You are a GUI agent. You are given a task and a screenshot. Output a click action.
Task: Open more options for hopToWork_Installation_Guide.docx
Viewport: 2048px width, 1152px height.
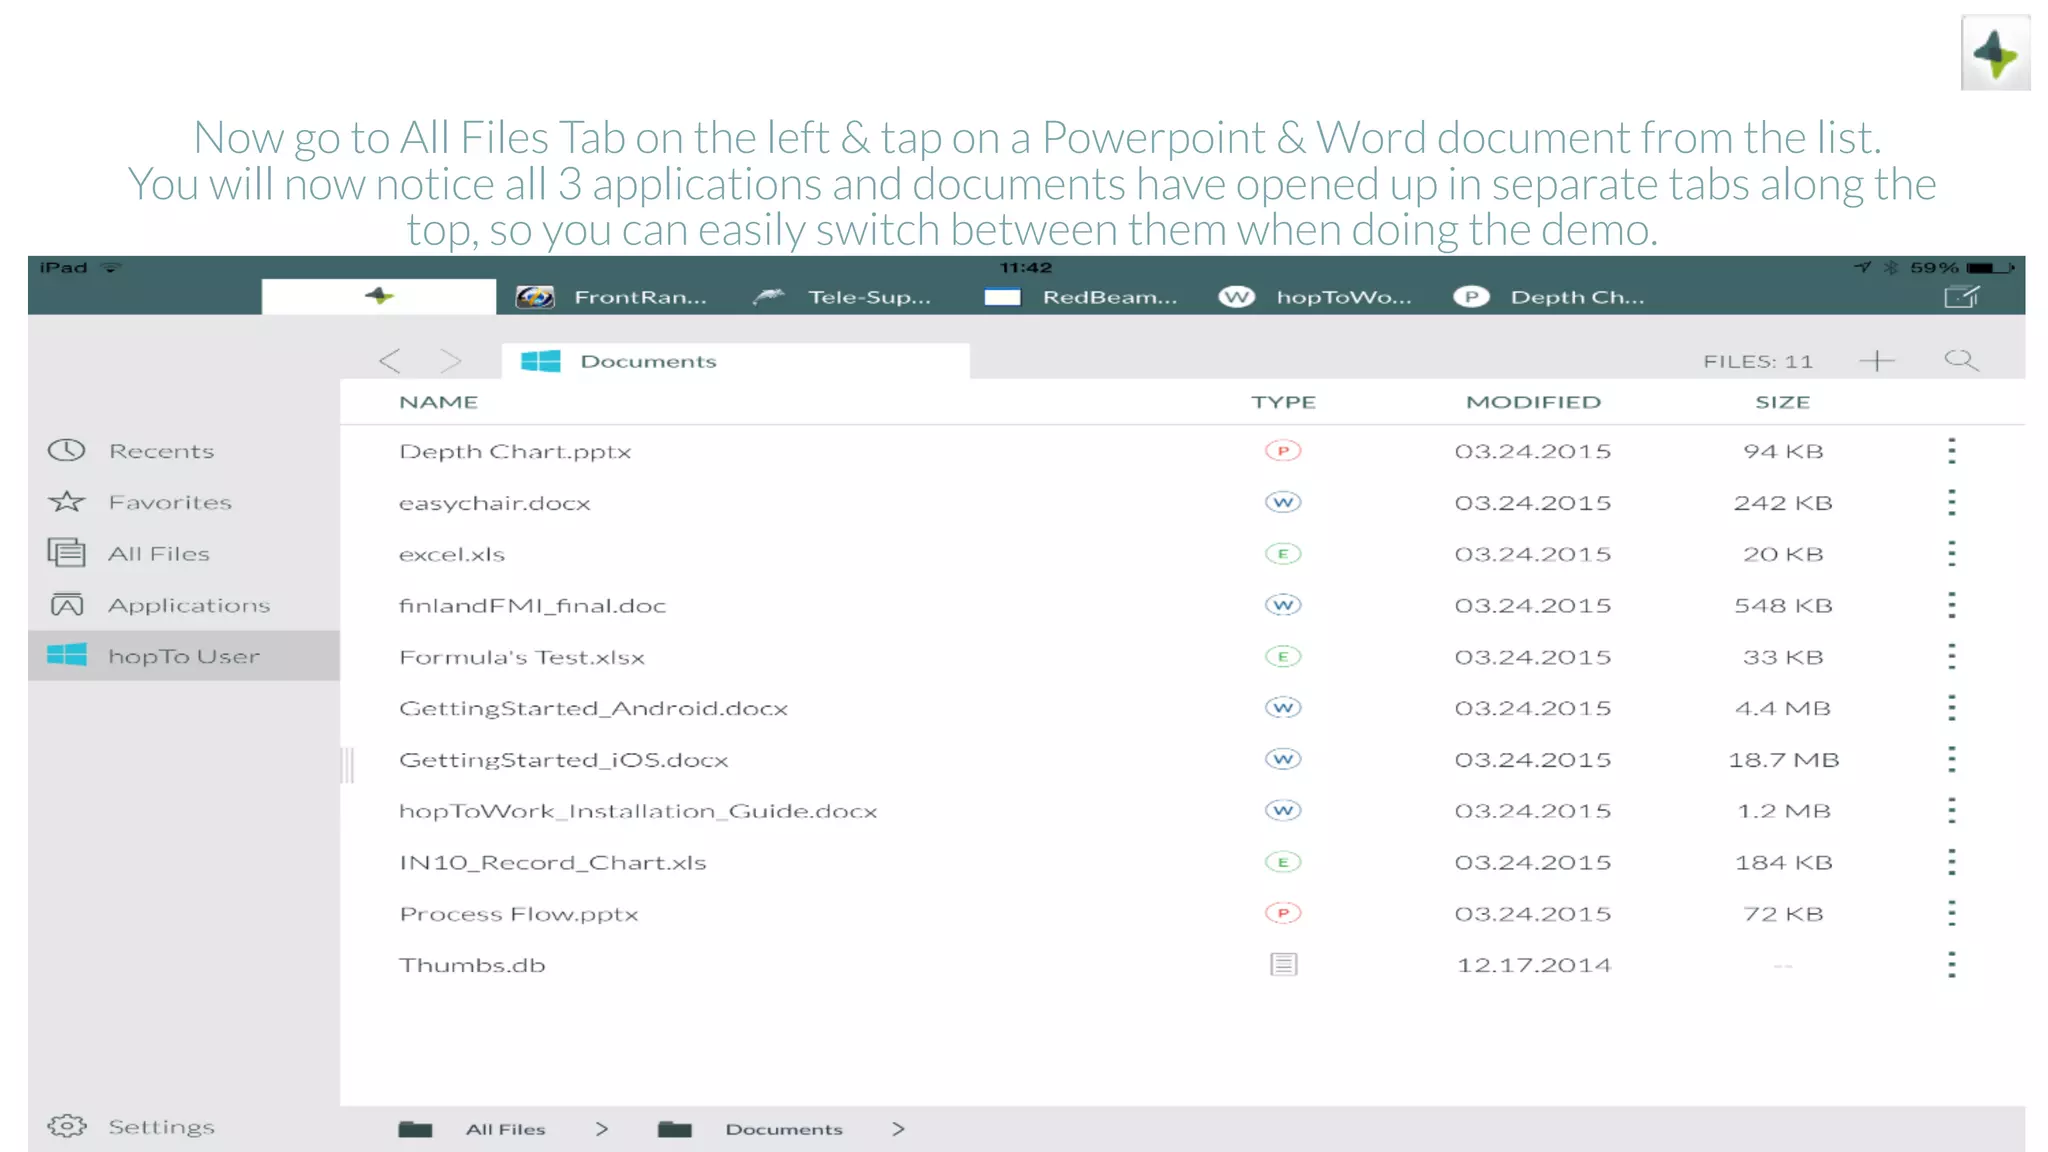pos(1951,811)
